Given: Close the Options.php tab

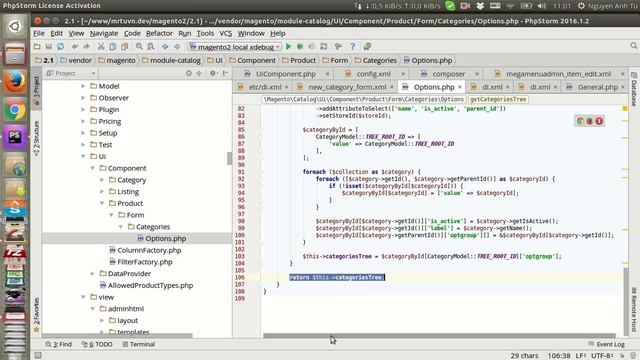Looking at the screenshot, I should click(460, 87).
